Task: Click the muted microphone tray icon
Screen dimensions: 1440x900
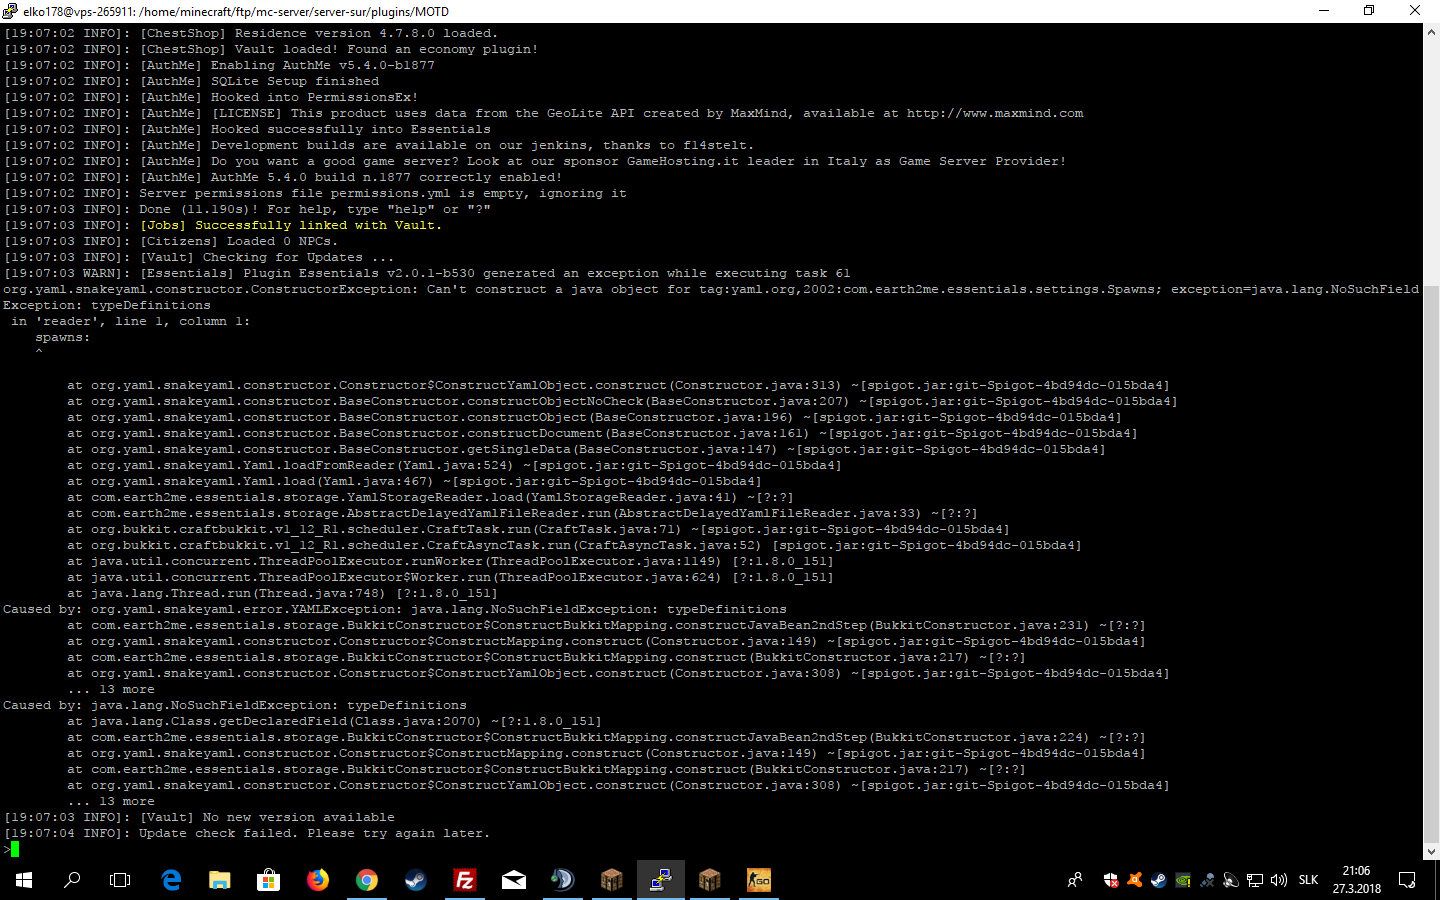Action: click(x=1207, y=880)
